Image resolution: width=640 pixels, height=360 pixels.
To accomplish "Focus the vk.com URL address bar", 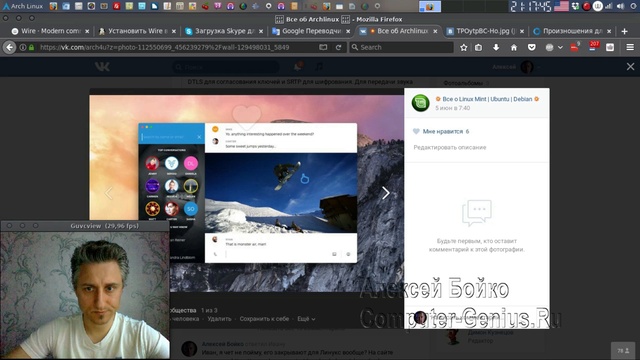I will [x=164, y=47].
